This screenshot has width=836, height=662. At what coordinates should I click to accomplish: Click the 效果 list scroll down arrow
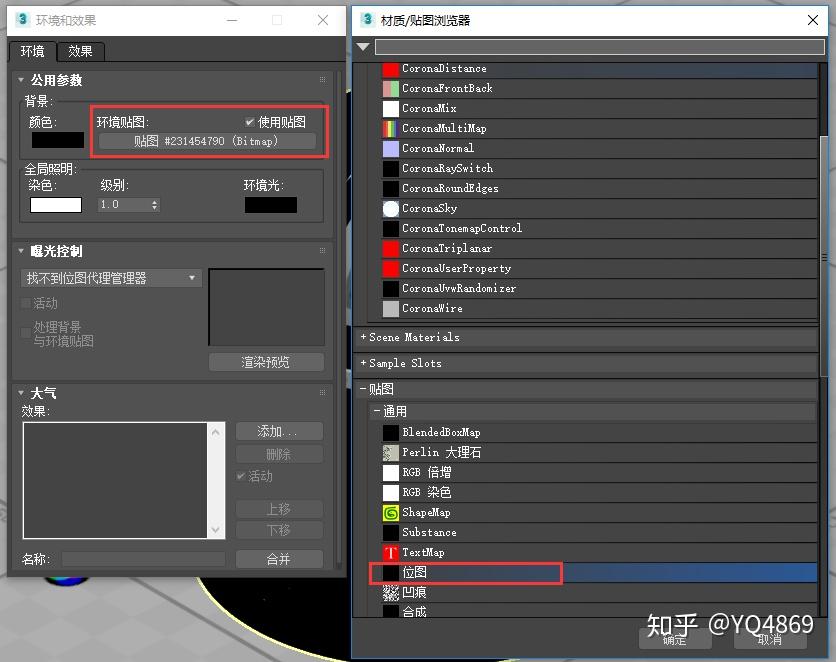point(215,529)
